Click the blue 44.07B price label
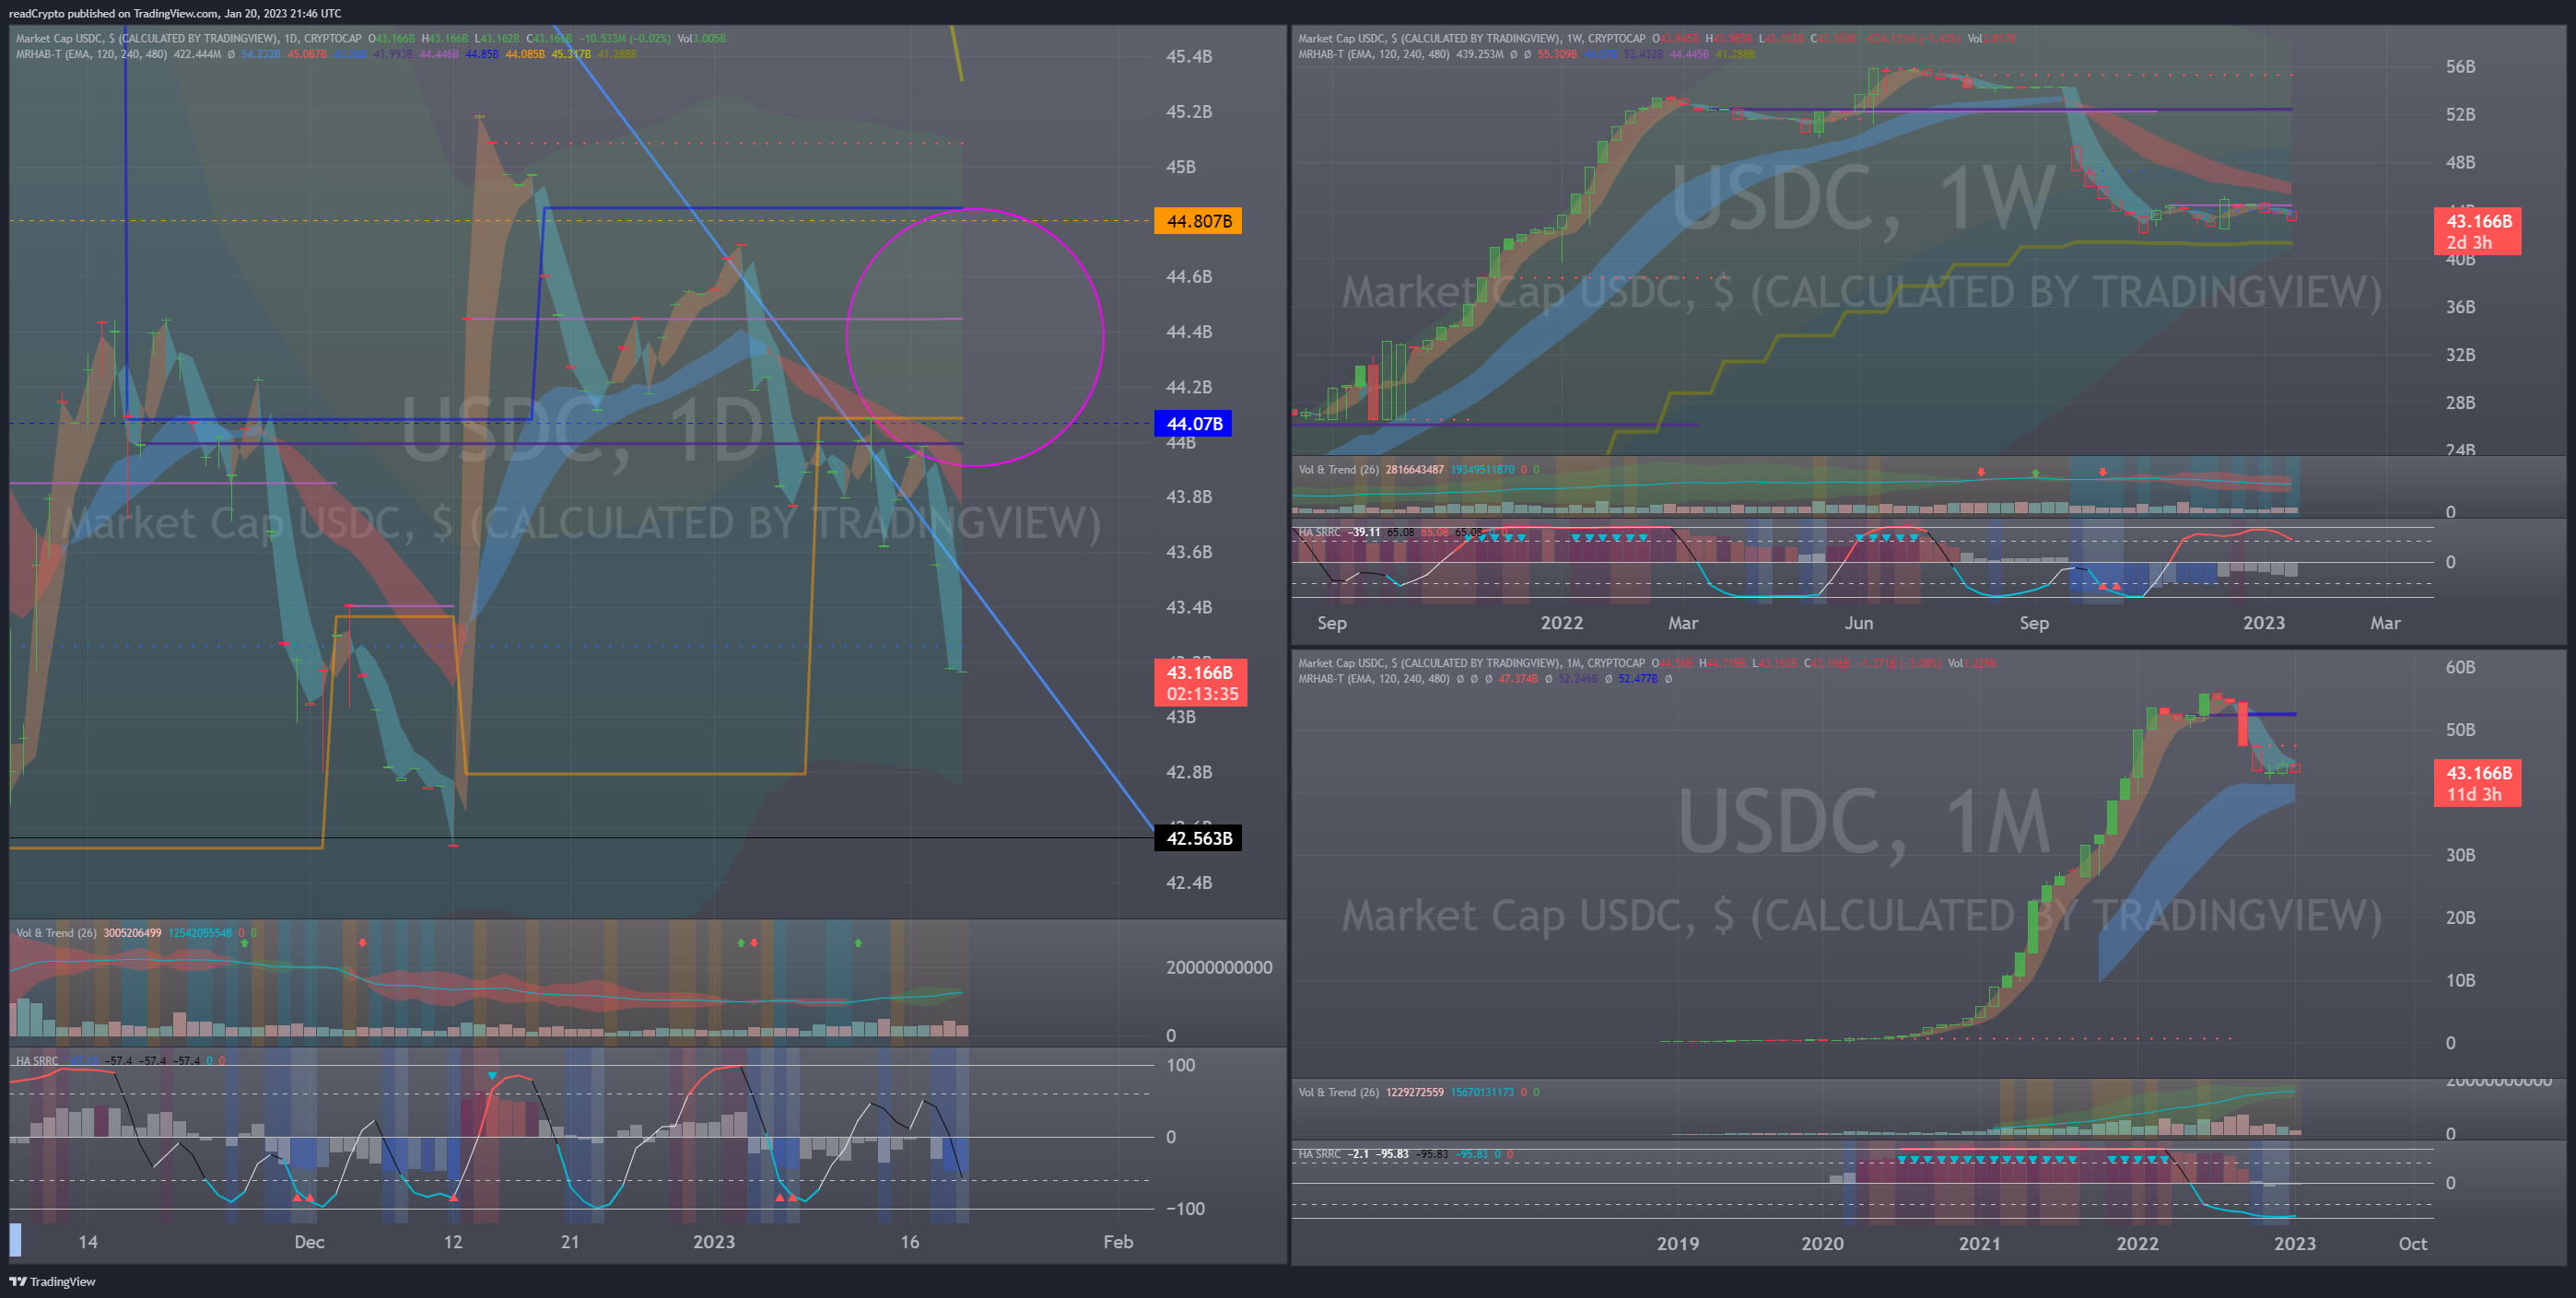The width and height of the screenshot is (2576, 1298). [x=1193, y=424]
